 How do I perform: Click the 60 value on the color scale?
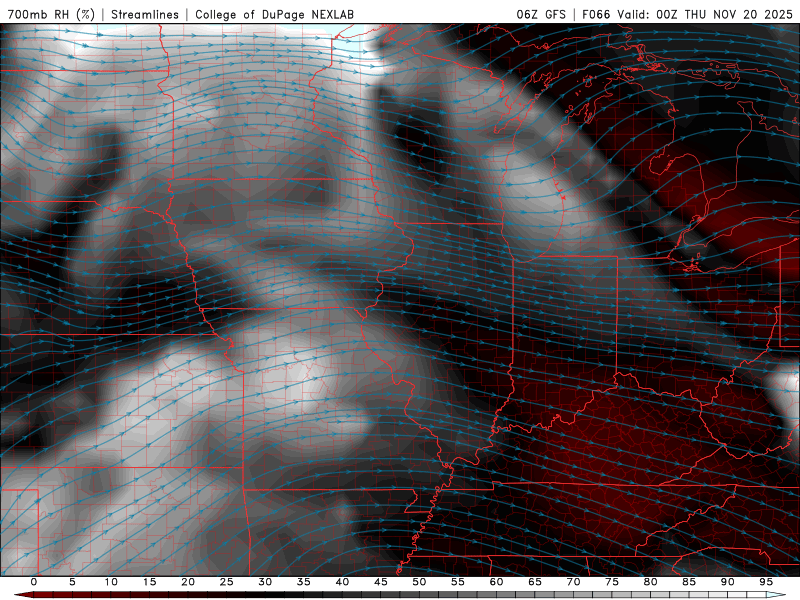496,582
